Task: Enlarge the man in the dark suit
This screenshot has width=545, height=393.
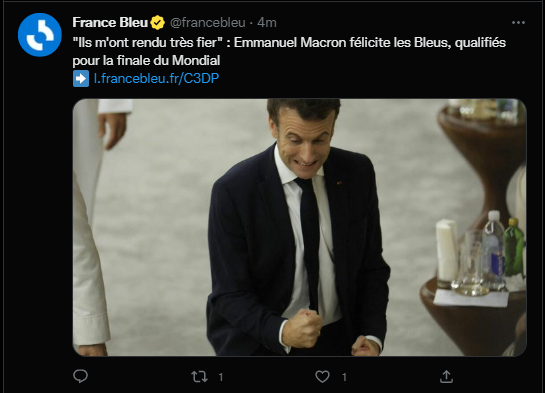Action: tap(298, 228)
